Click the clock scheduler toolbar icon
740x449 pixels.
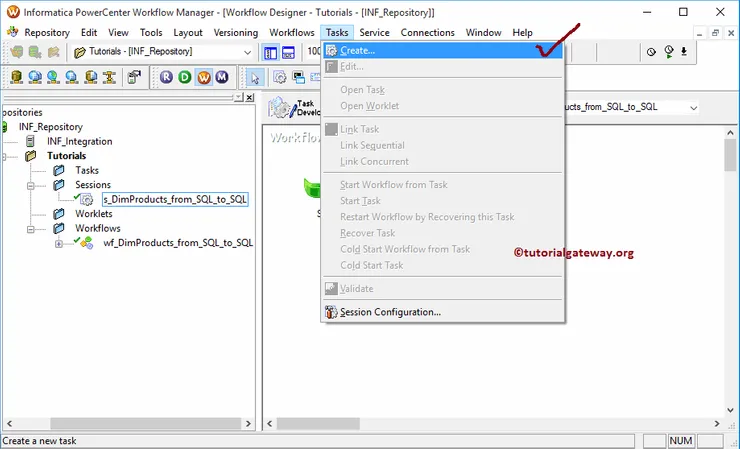tap(651, 52)
